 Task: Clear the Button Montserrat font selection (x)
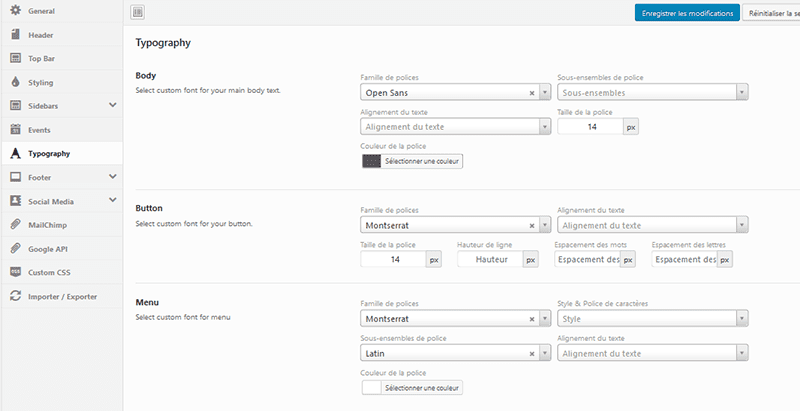tap(532, 225)
